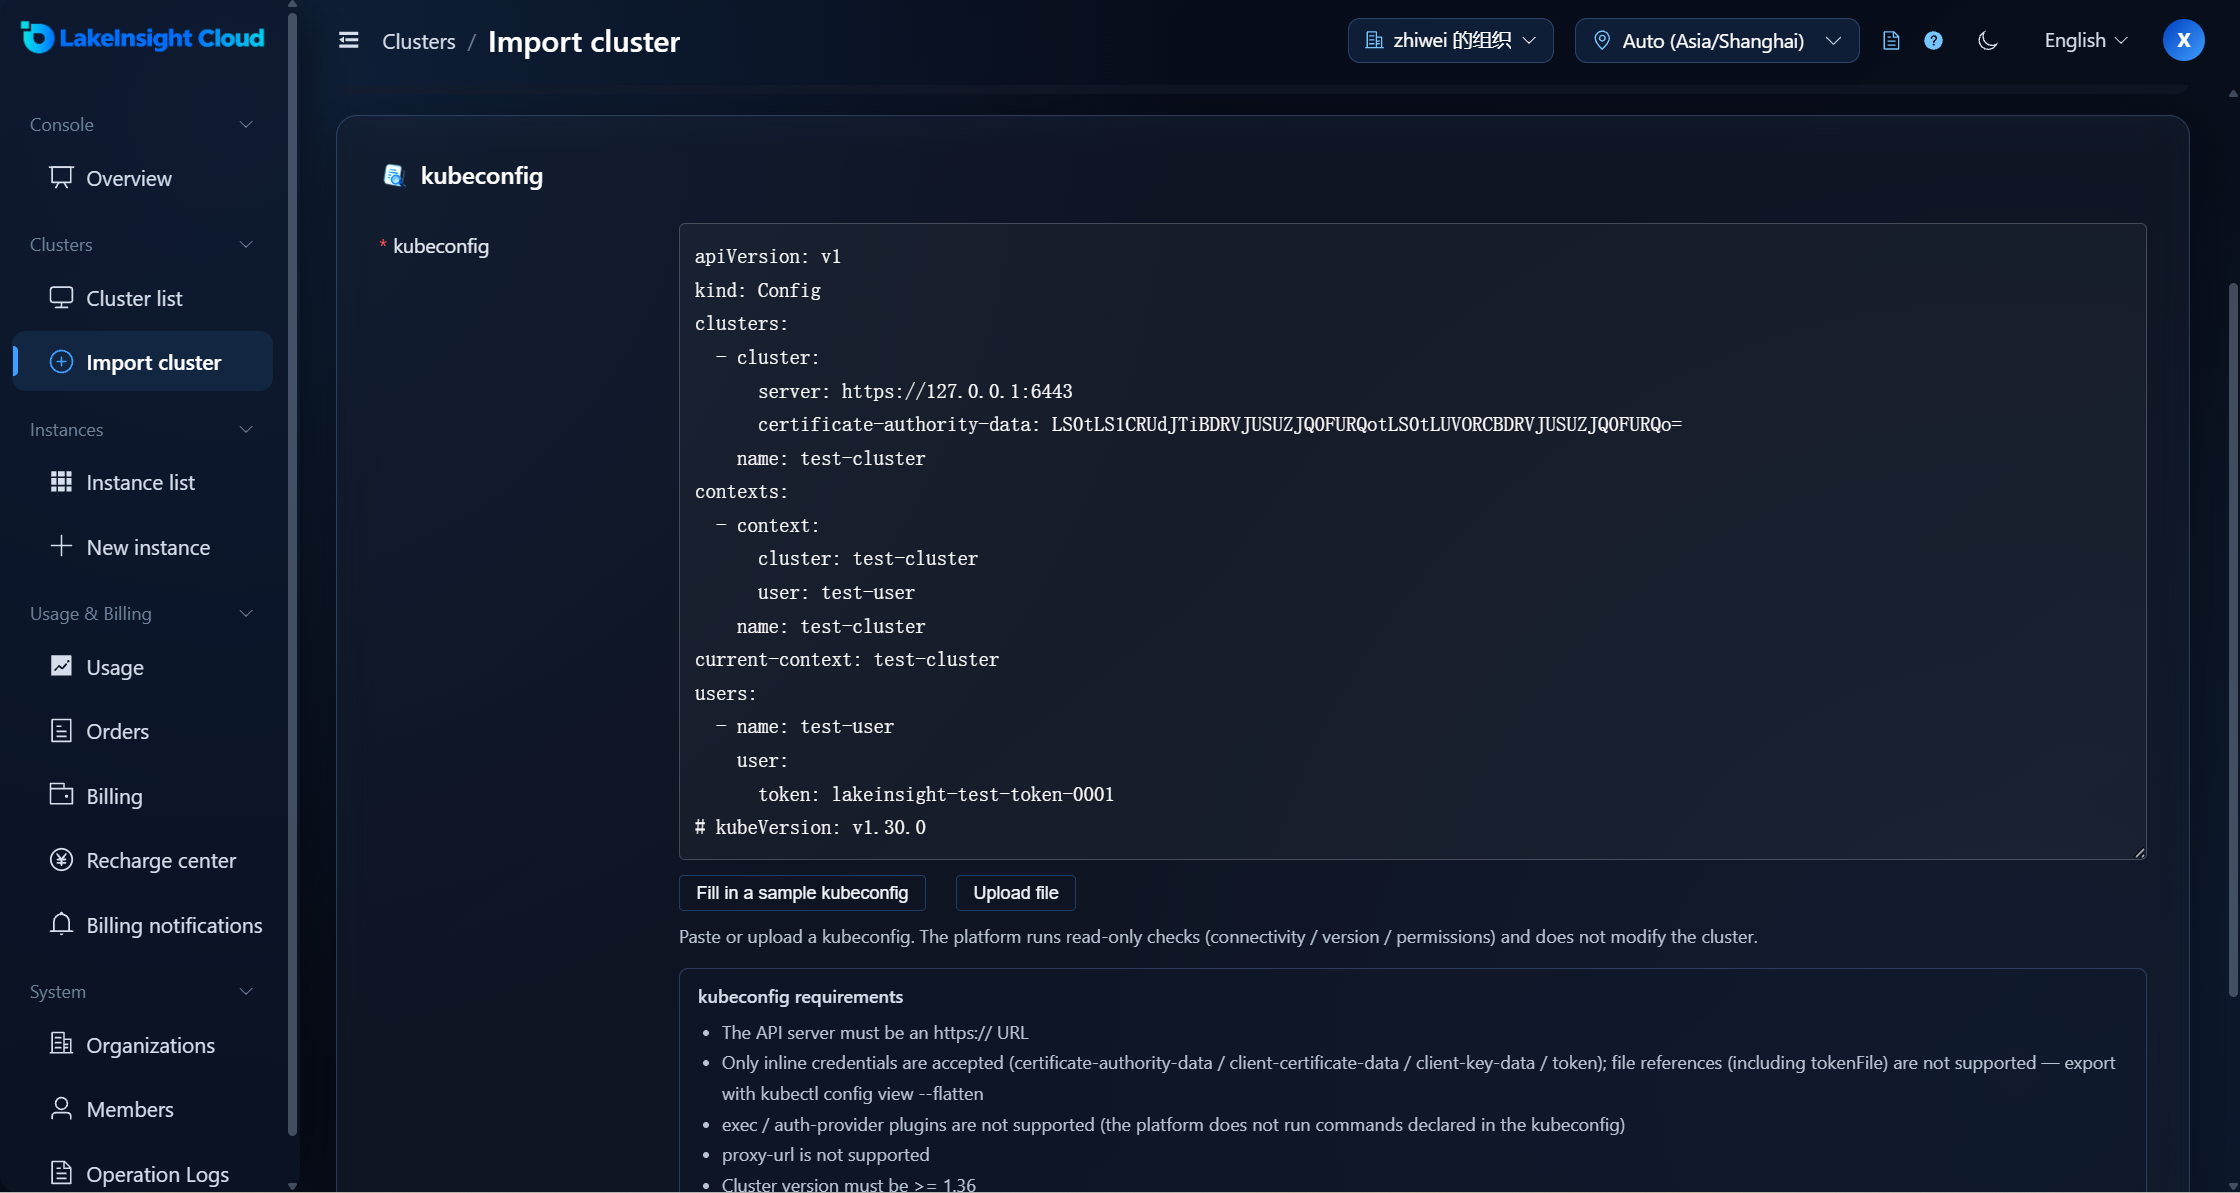Toggle the sidebar hamburger menu icon
Image resolution: width=2240 pixels, height=1193 pixels.
348,40
